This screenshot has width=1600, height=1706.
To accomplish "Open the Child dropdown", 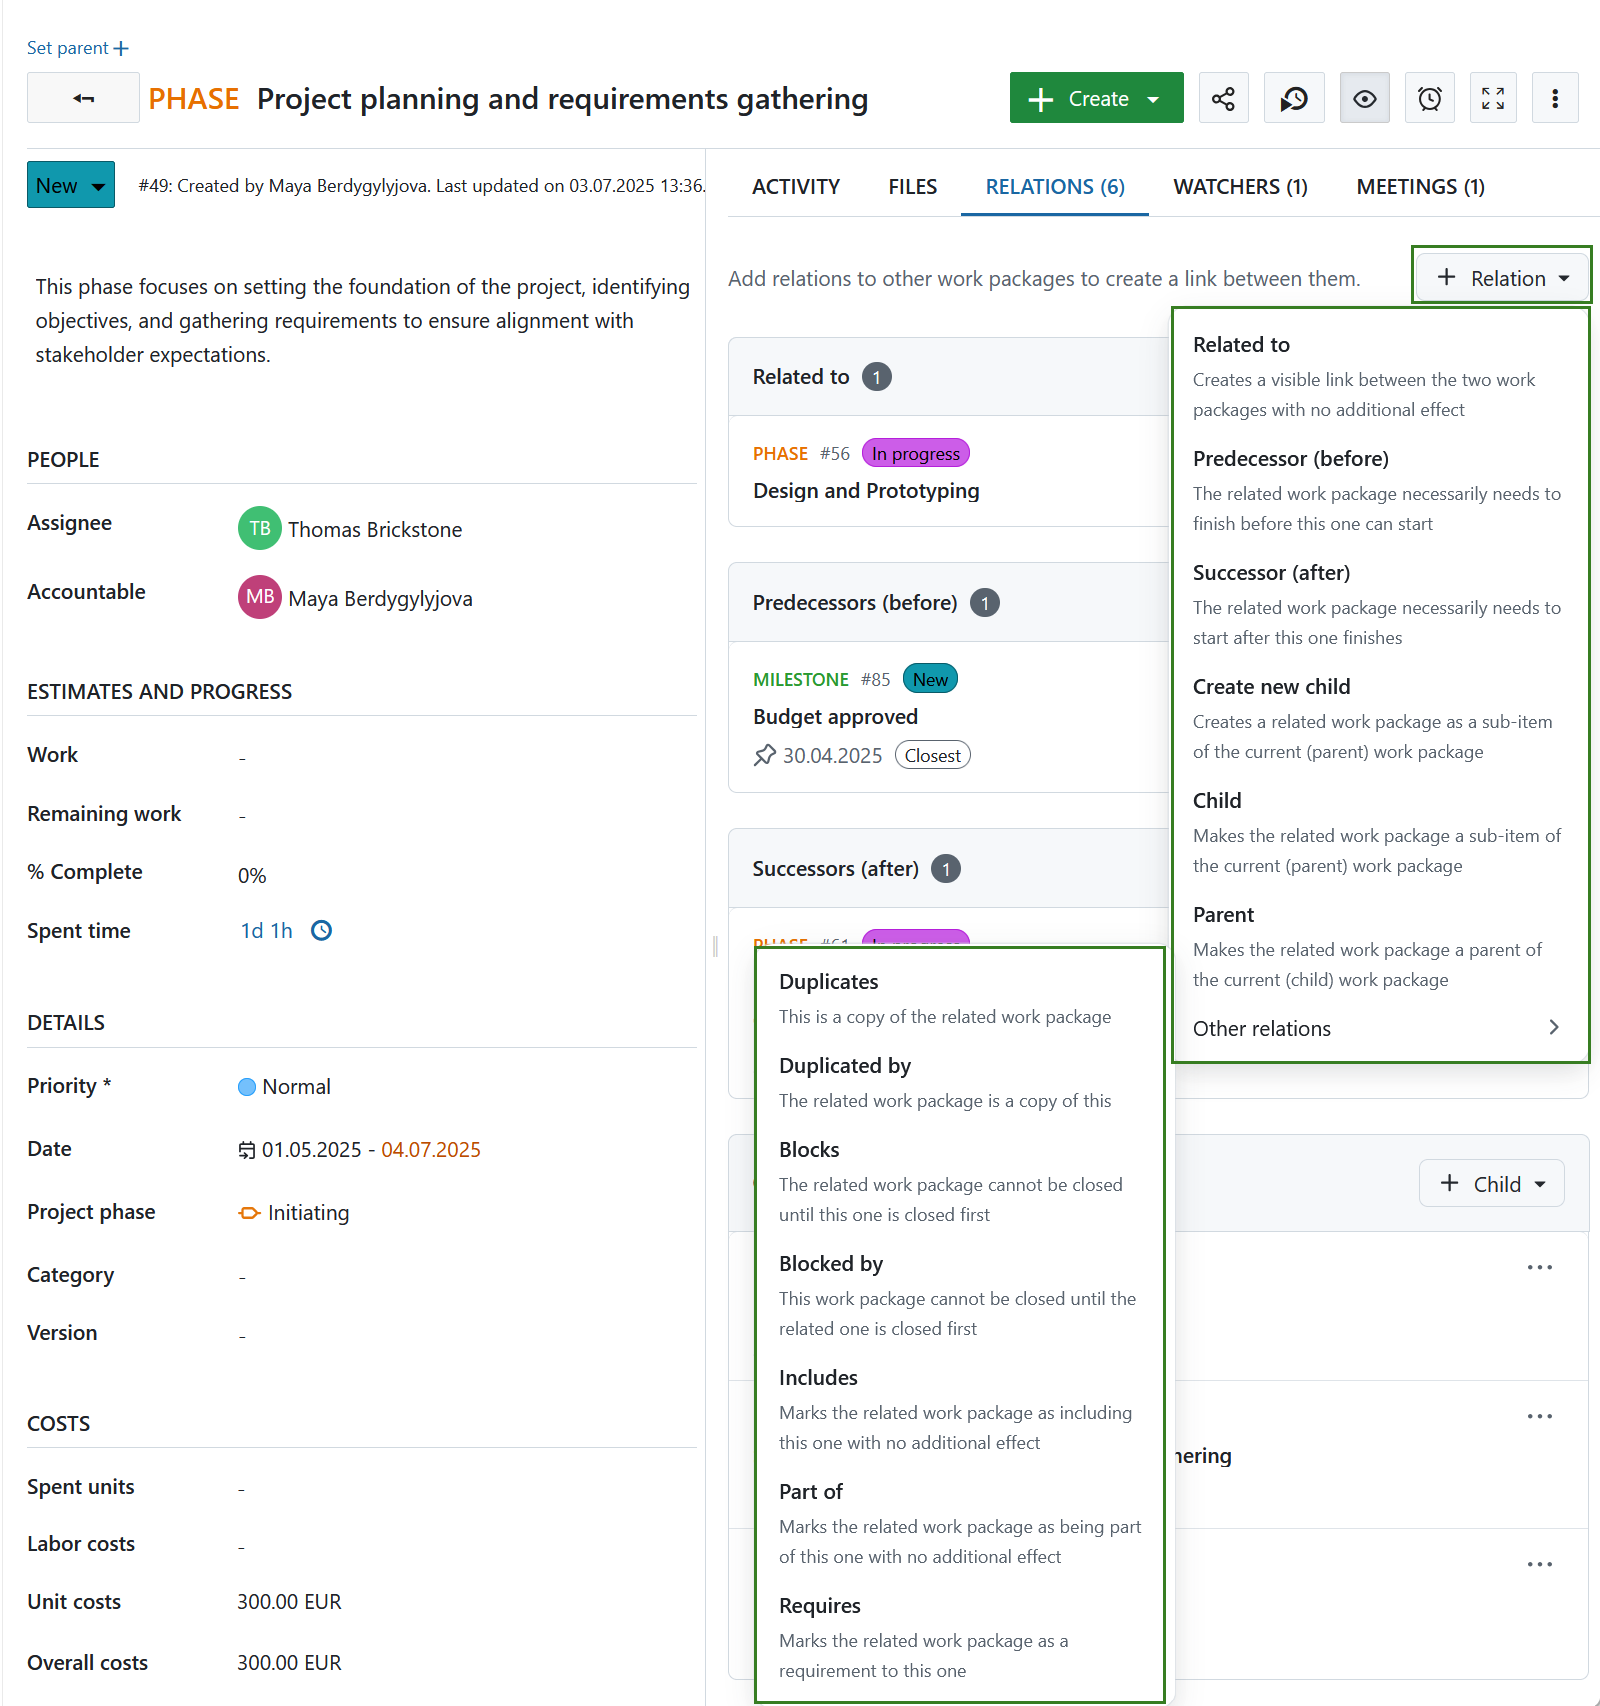I will click(x=1491, y=1183).
